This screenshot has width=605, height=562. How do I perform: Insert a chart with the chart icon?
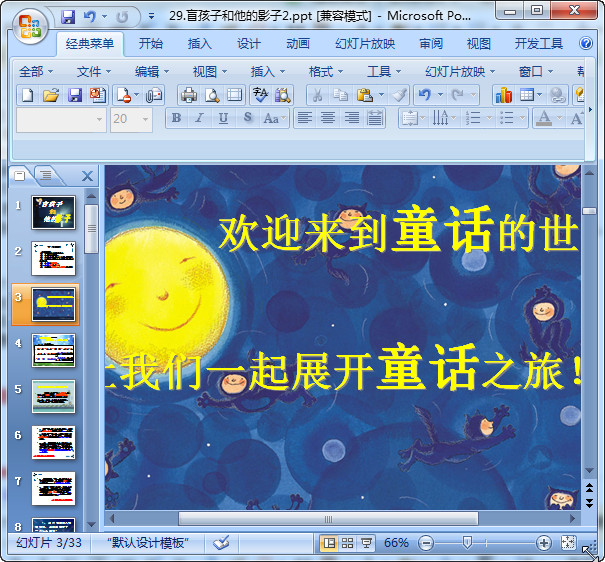pyautogui.click(x=504, y=95)
